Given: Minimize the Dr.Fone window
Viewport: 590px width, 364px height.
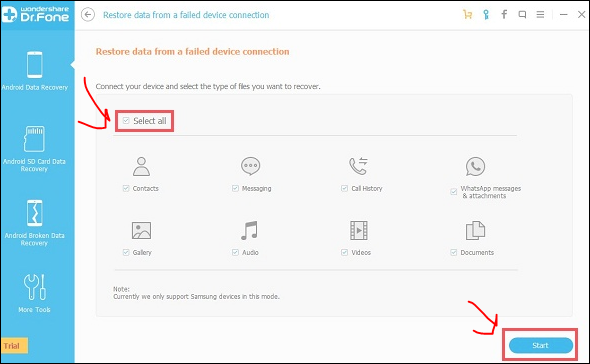Looking at the screenshot, I should (564, 15).
